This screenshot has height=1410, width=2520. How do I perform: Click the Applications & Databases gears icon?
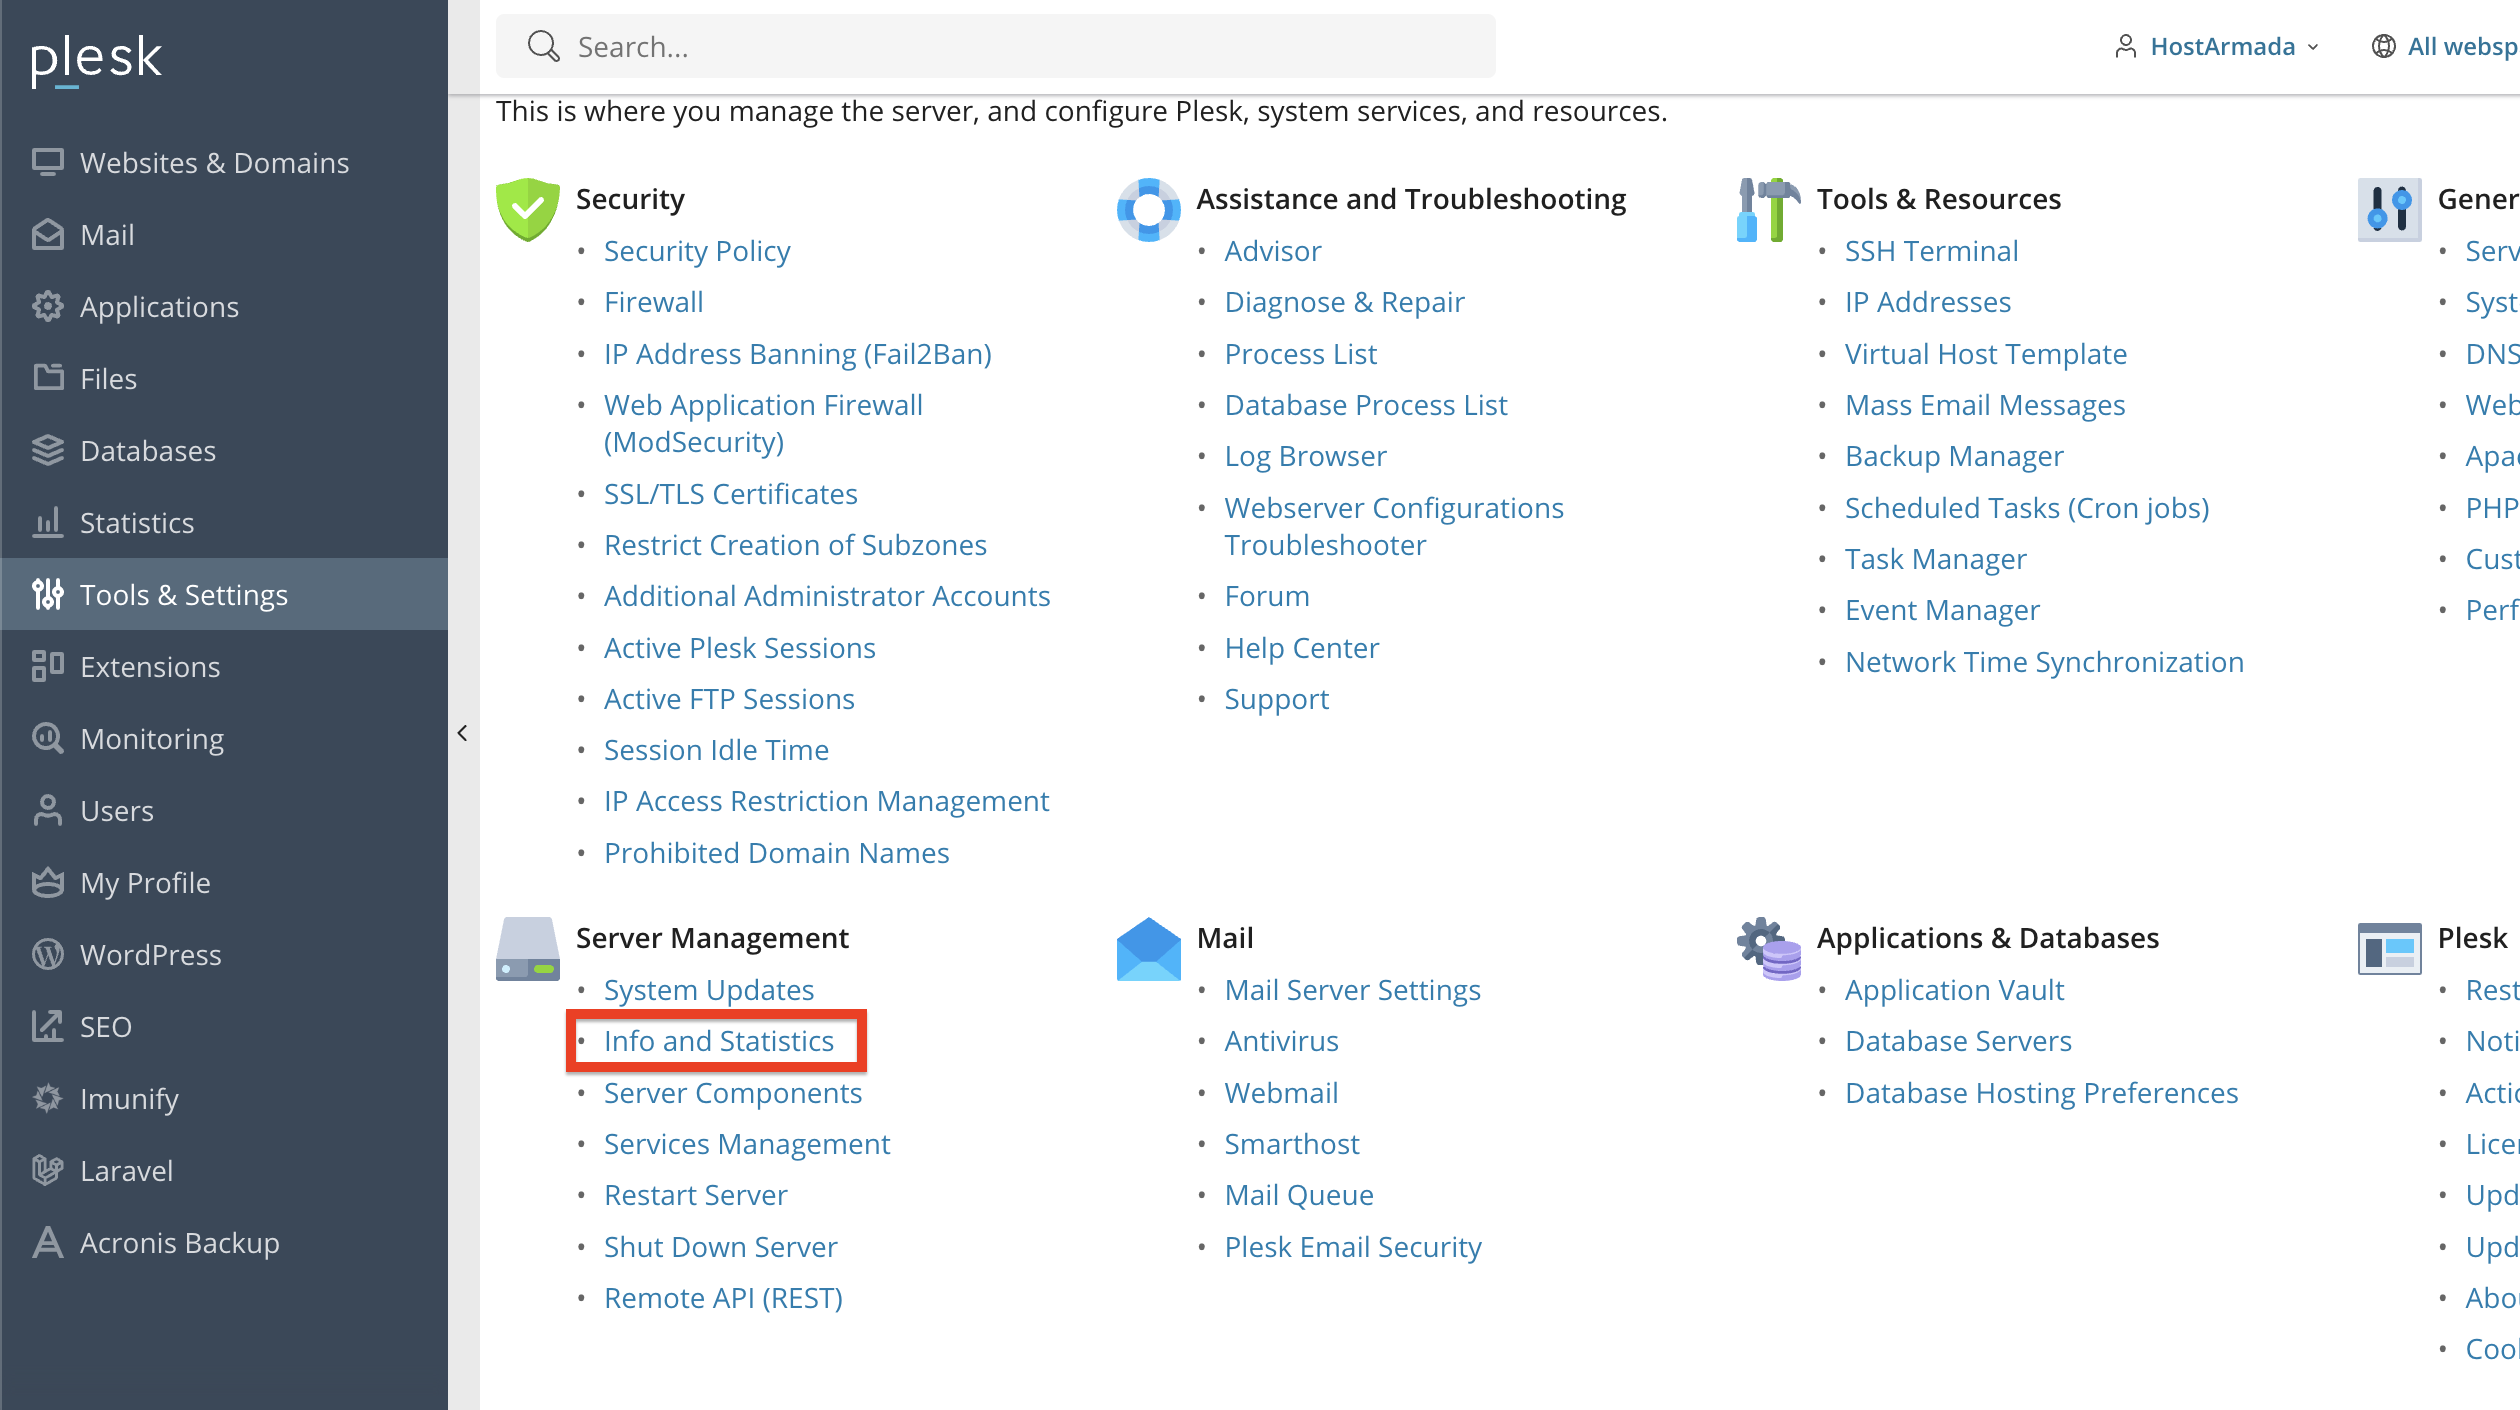pos(1769,949)
